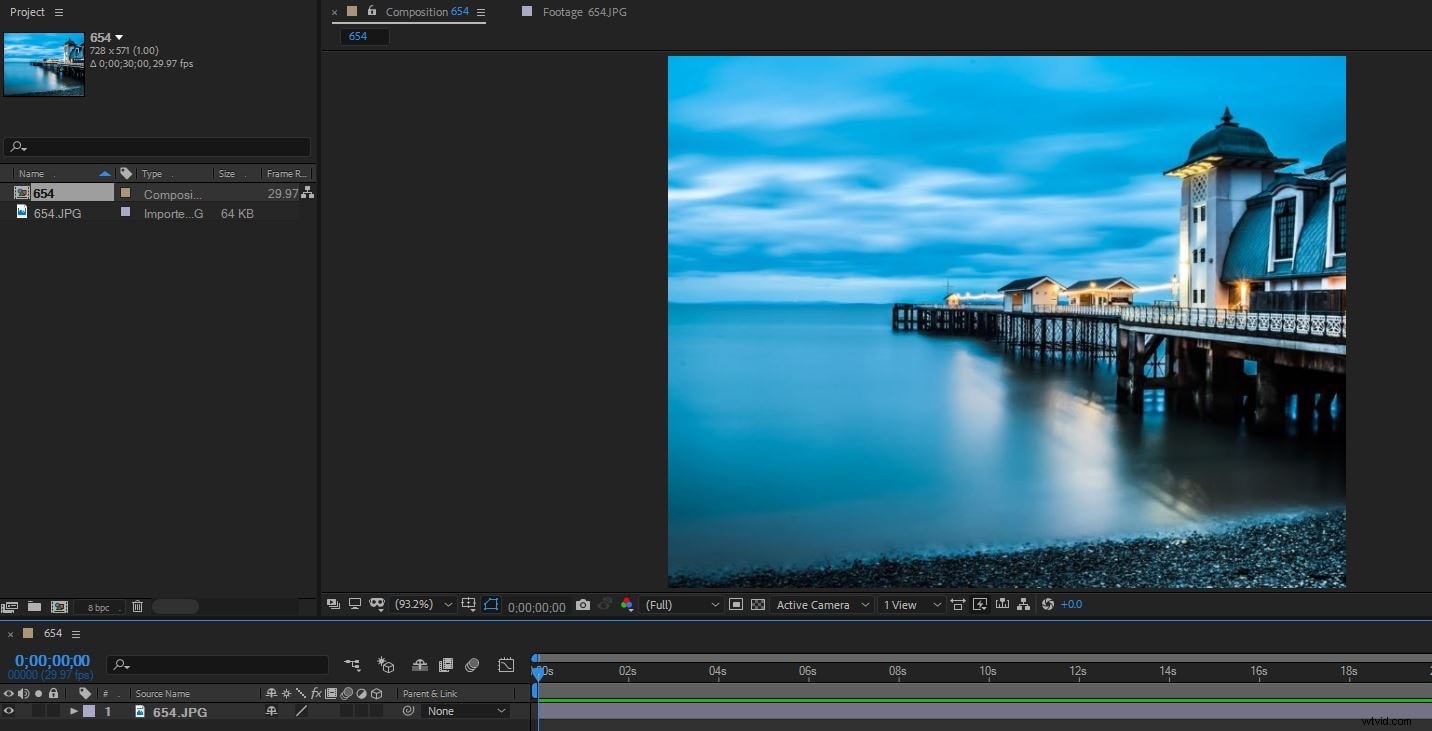Toggle the transparency grid in the viewer
1432x731 pixels.
pos(757,604)
